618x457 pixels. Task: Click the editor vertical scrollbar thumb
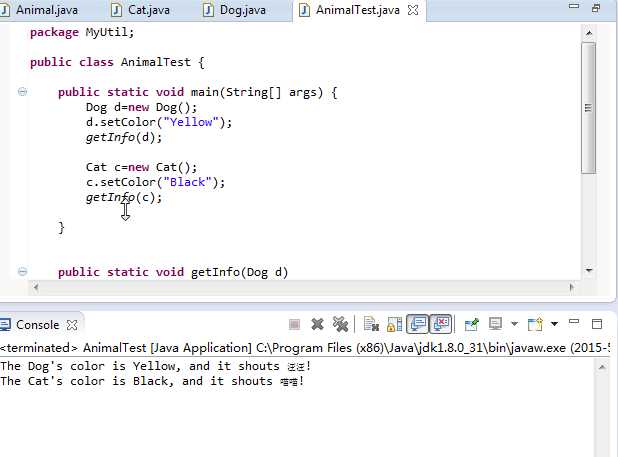click(588, 108)
